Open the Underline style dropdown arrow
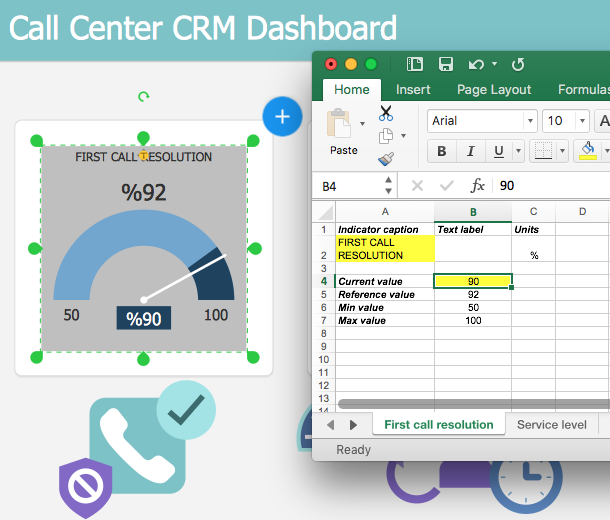 coord(518,151)
